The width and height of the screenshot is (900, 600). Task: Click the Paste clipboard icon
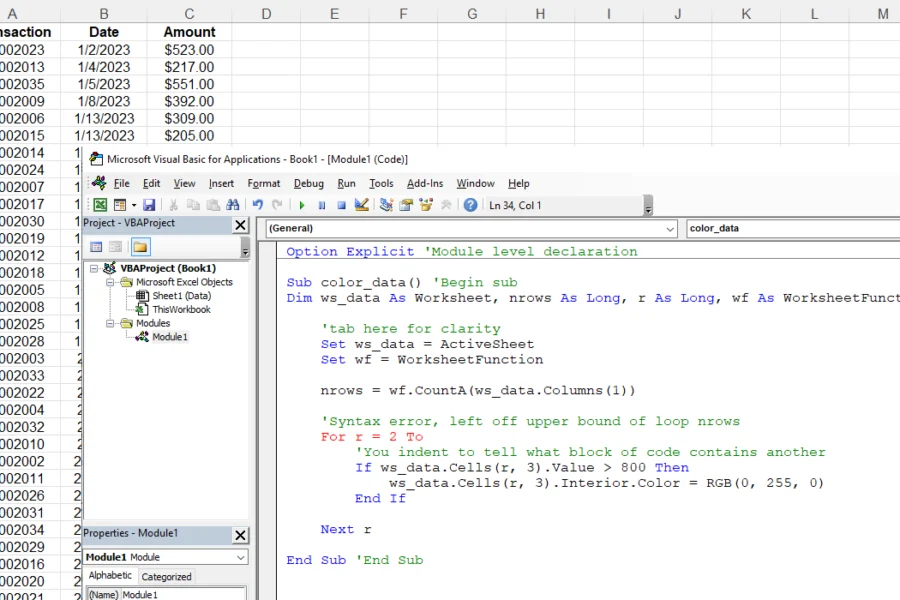tap(213, 205)
